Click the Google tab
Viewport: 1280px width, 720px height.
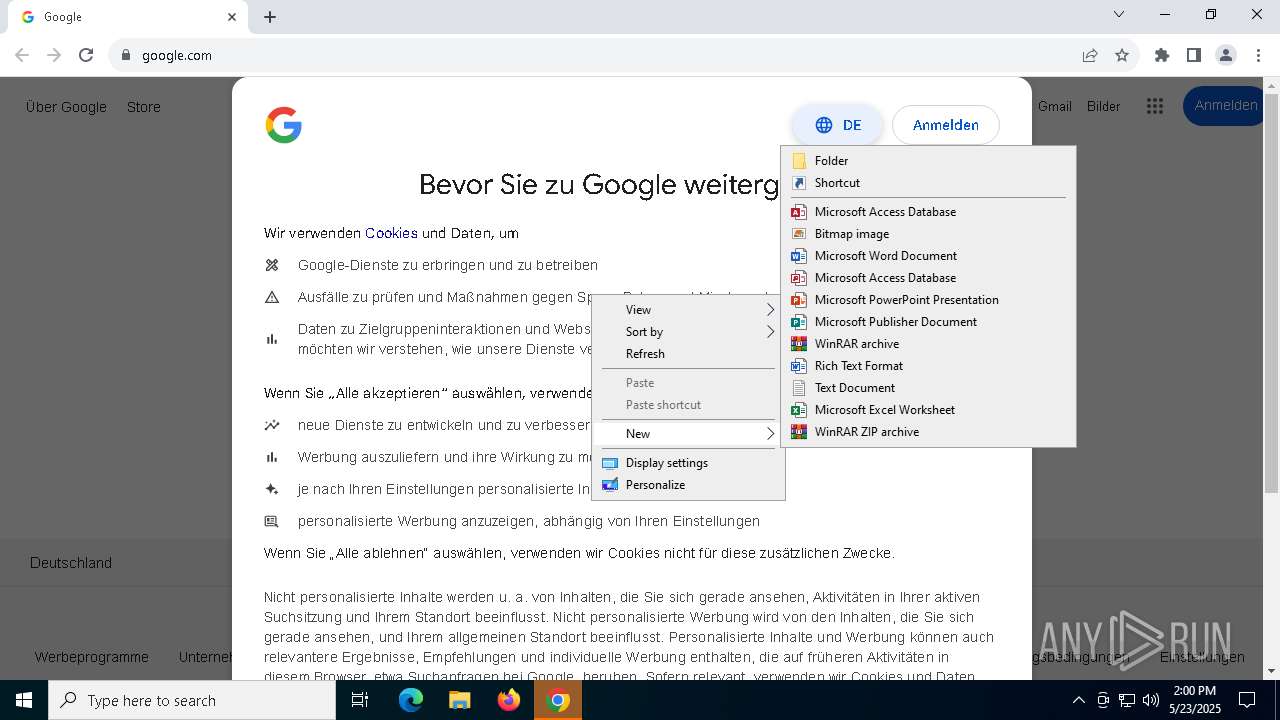pyautogui.click(x=129, y=17)
